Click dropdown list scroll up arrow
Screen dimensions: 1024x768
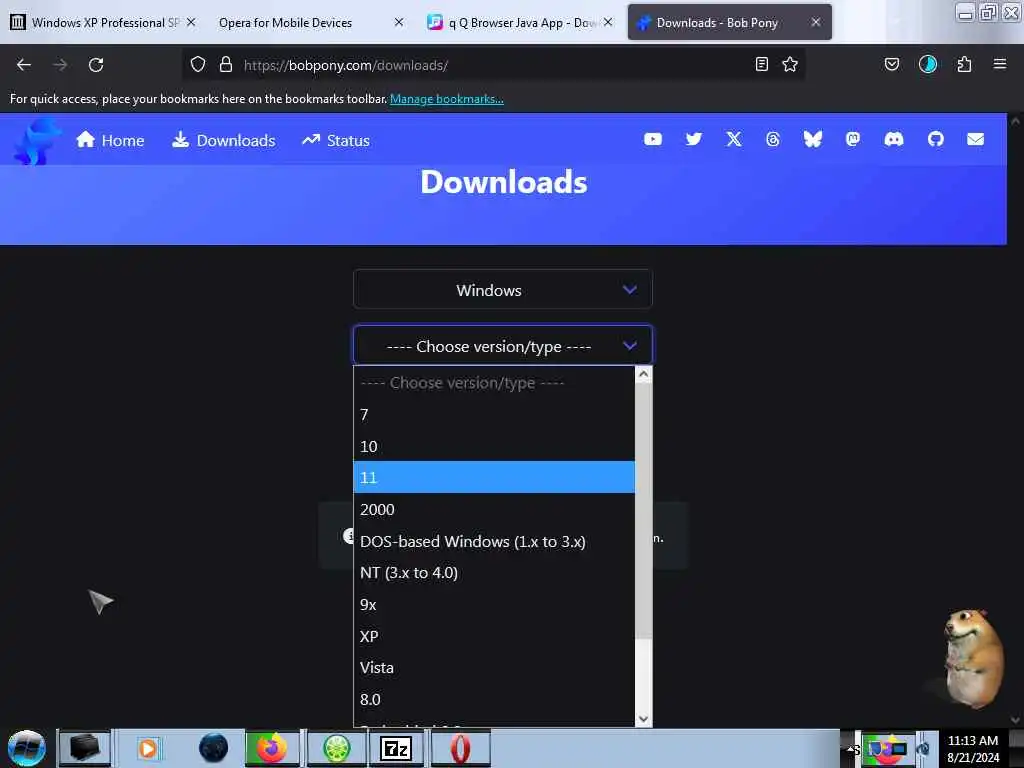click(x=643, y=374)
